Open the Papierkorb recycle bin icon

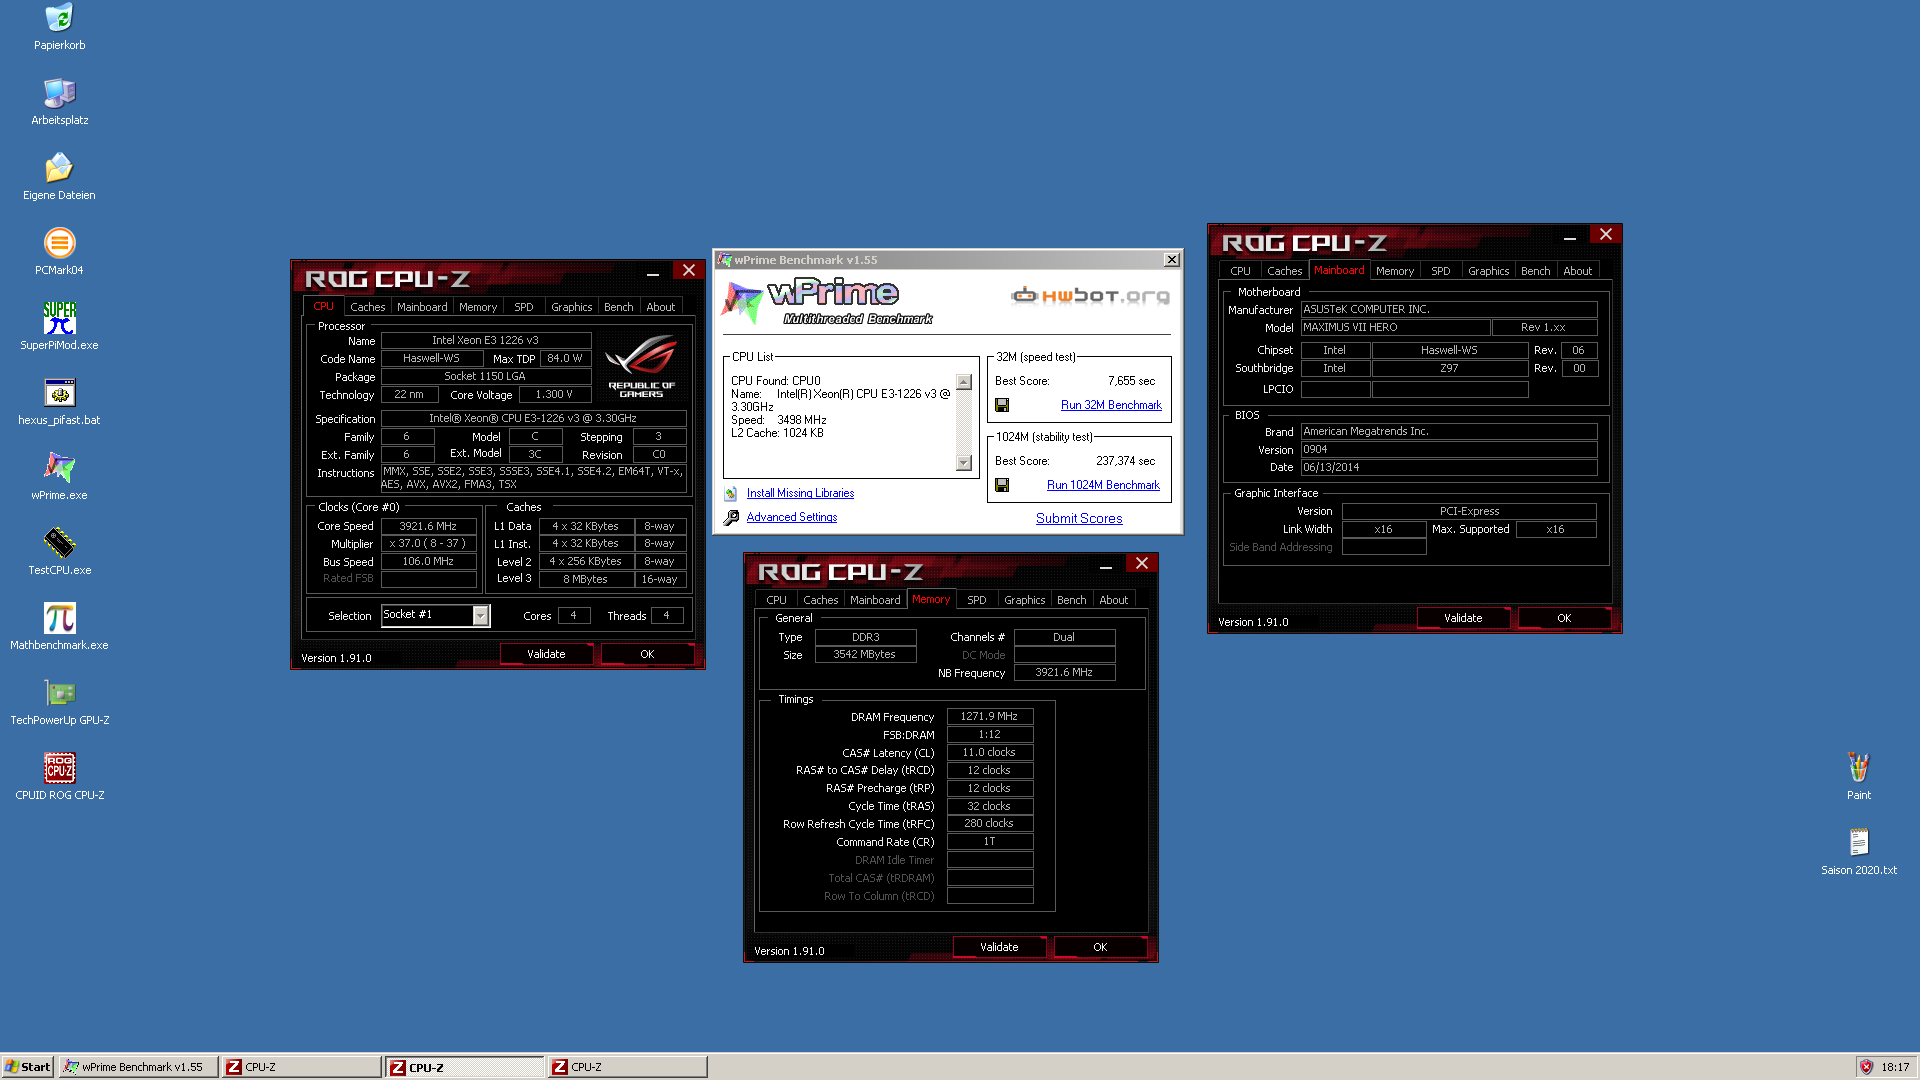pyautogui.click(x=59, y=18)
